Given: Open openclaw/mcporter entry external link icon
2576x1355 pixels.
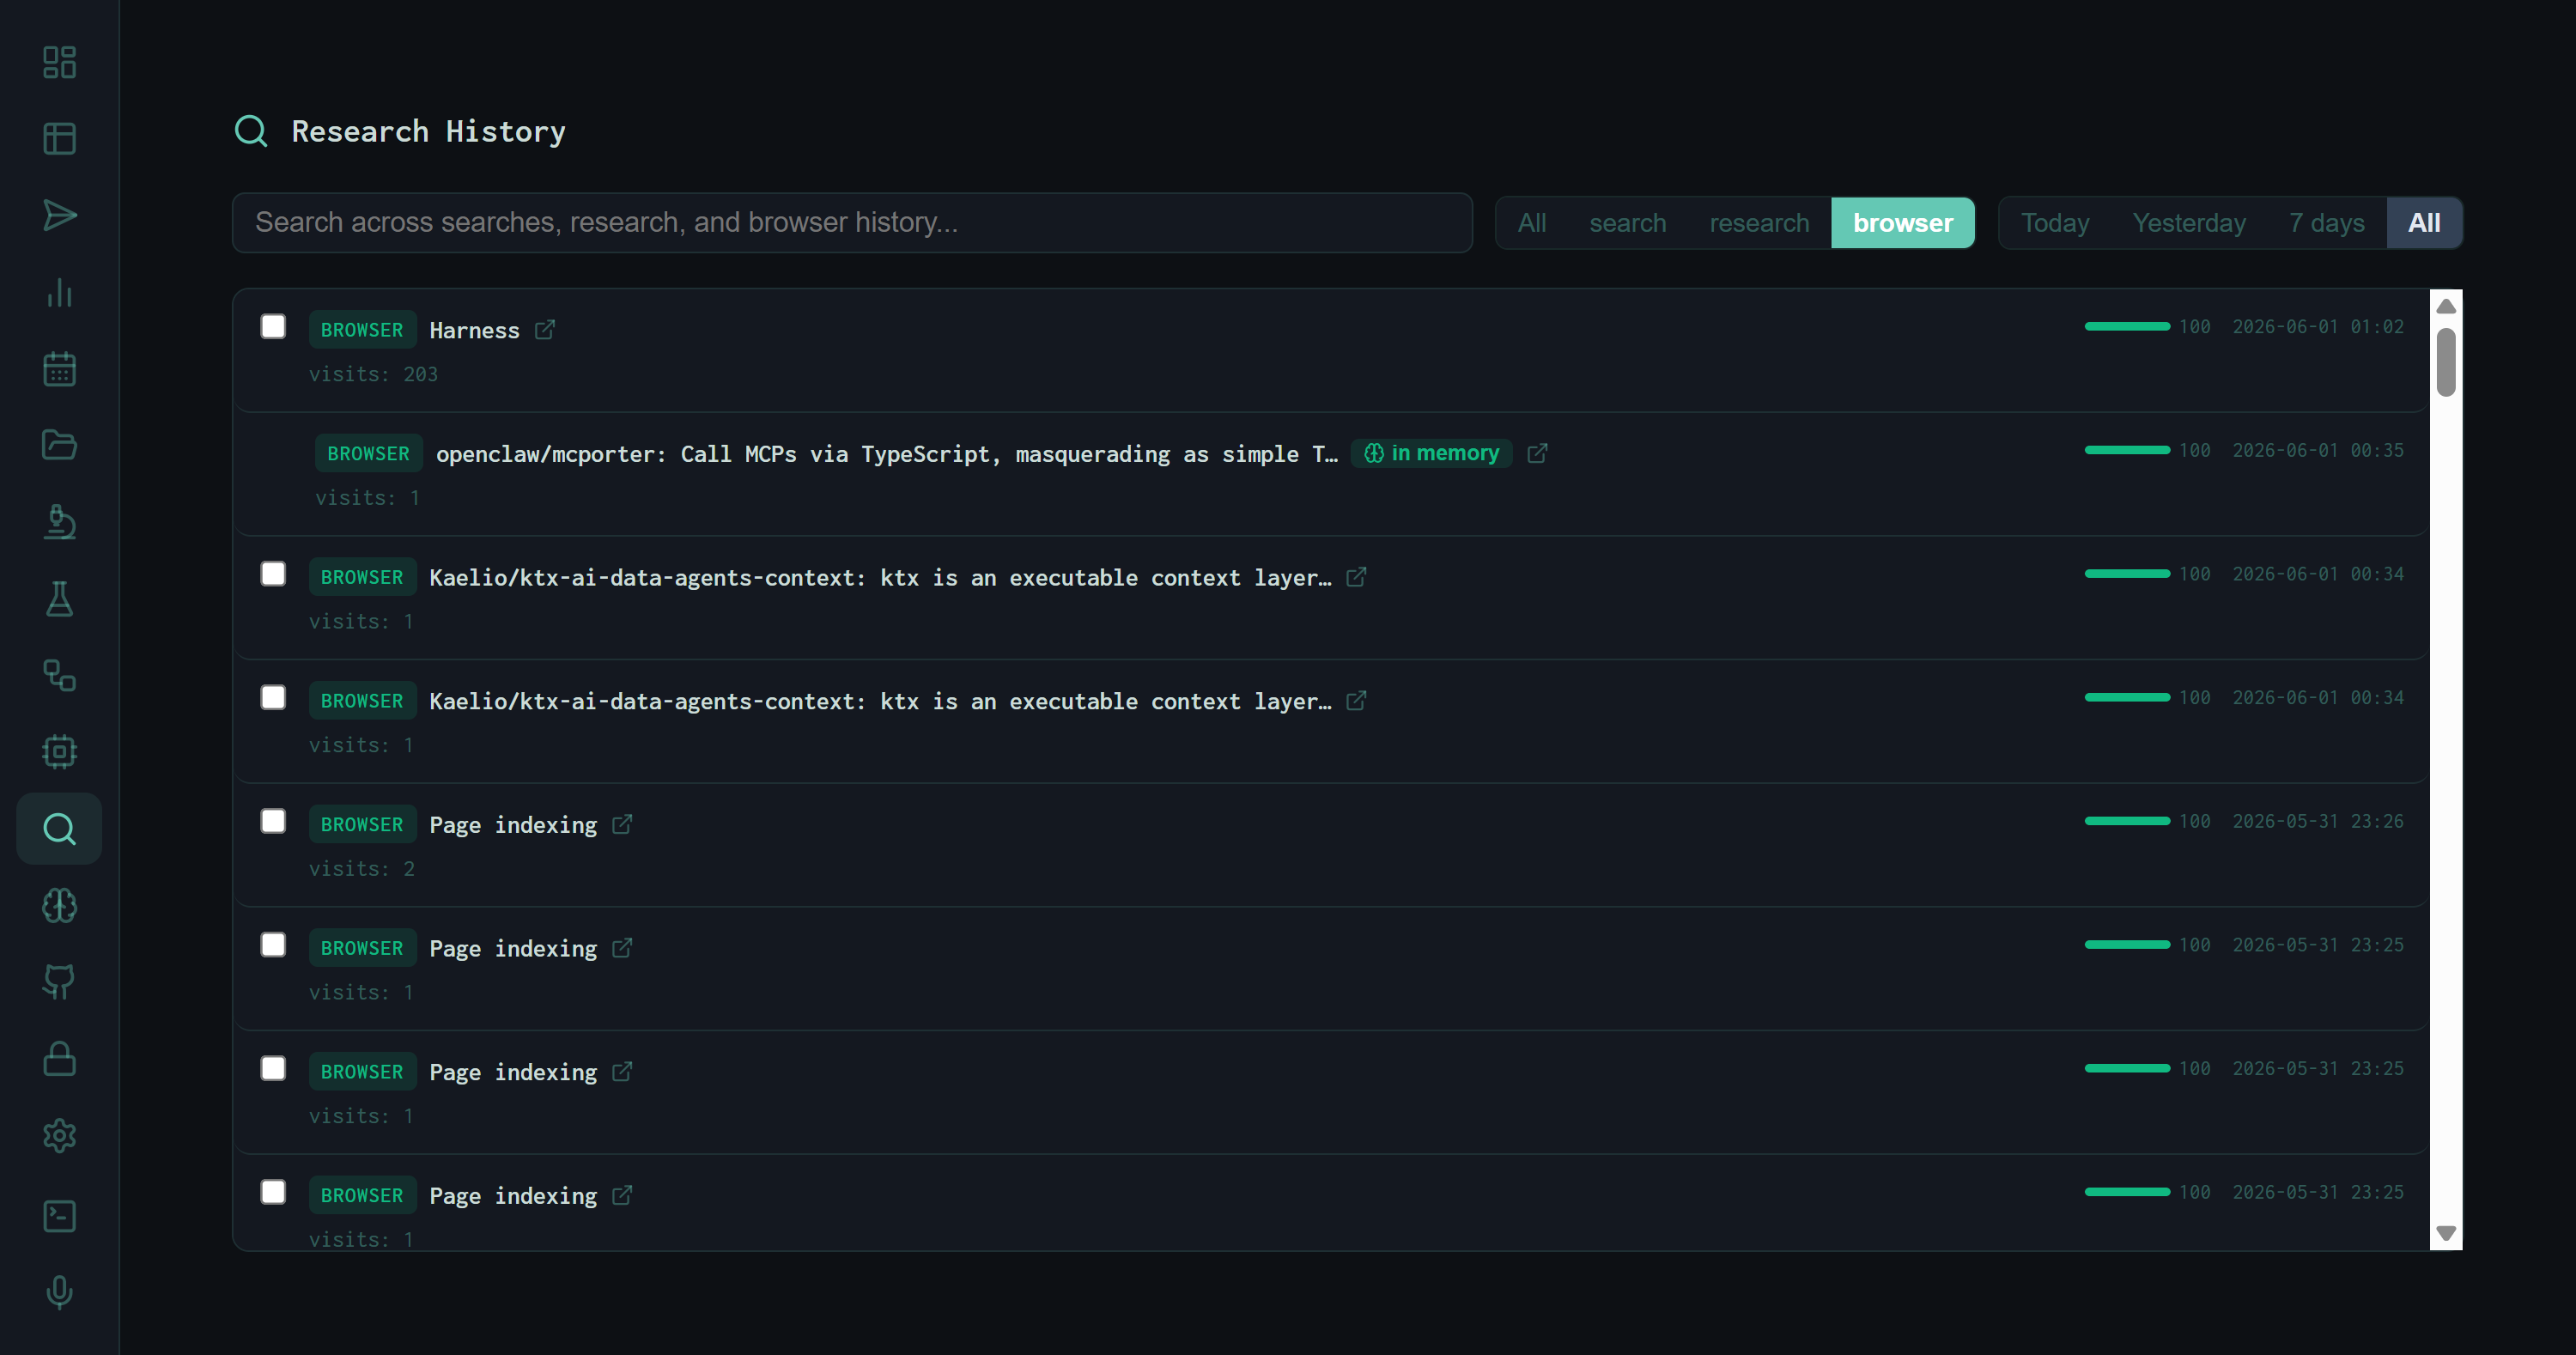Looking at the screenshot, I should point(1537,454).
